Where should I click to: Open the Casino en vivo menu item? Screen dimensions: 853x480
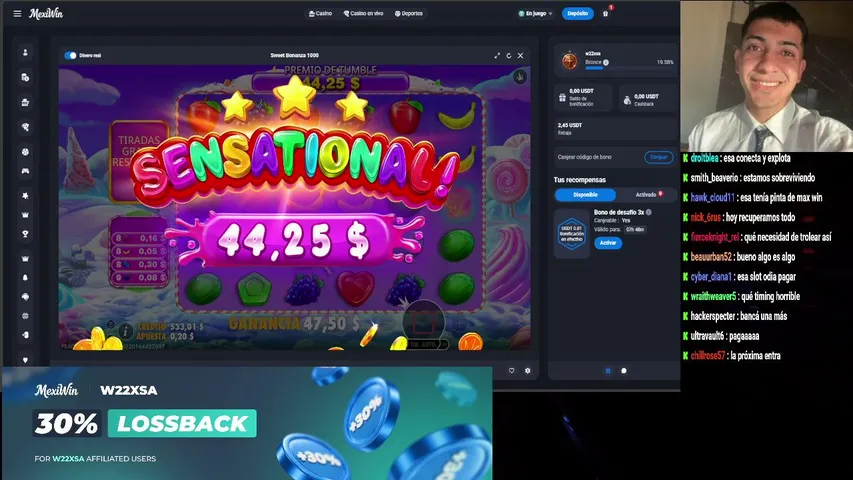363,14
